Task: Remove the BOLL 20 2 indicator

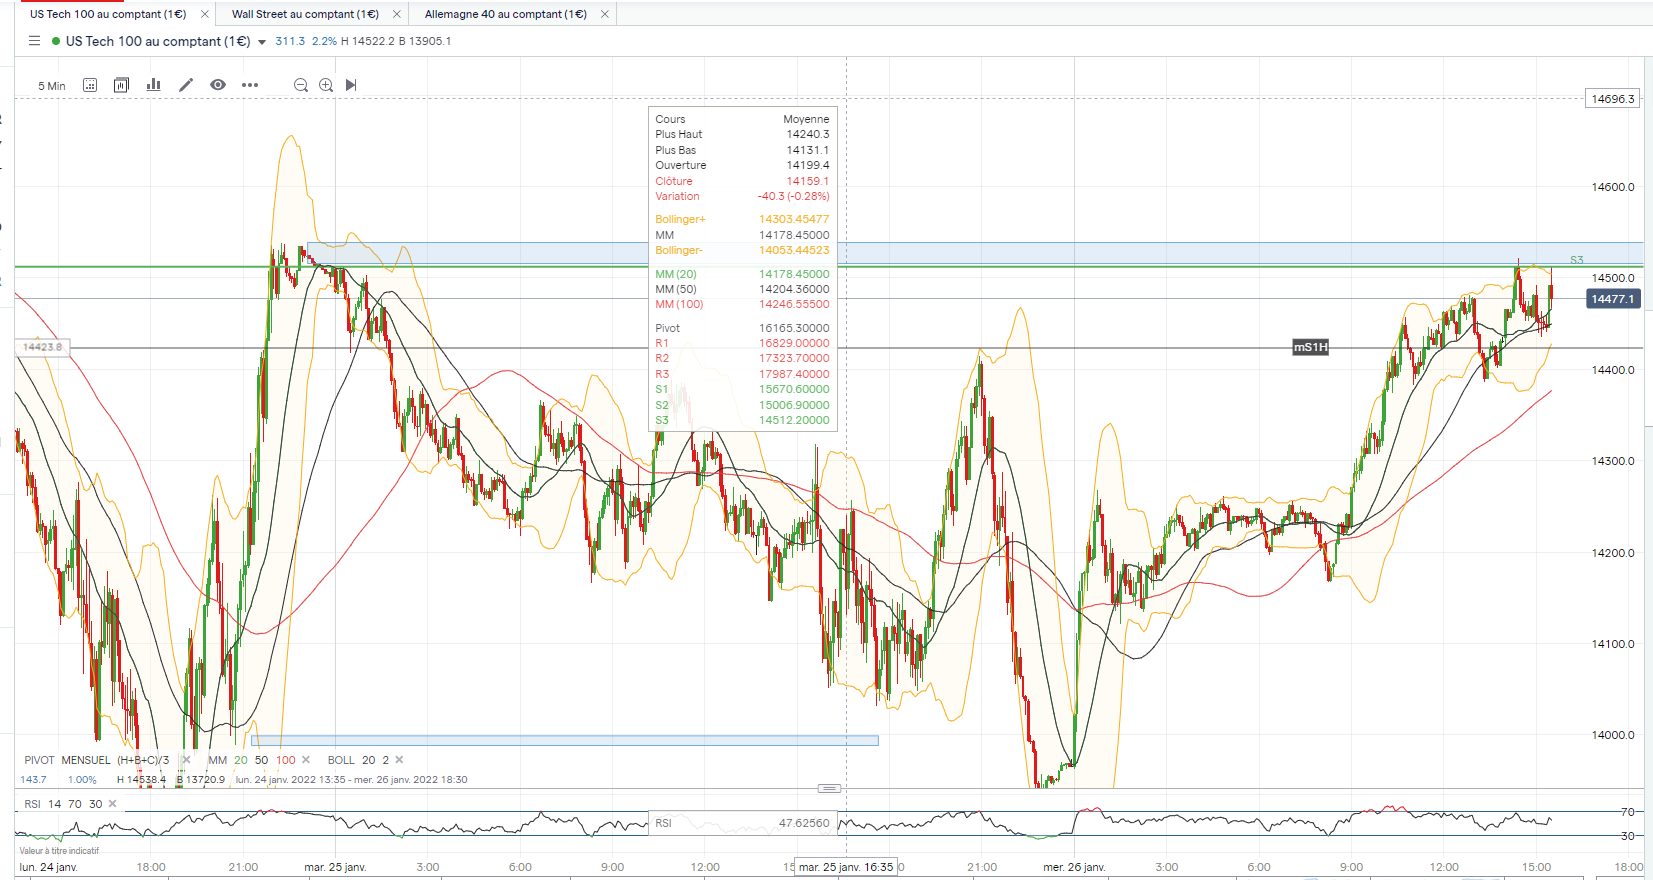Action: pos(399,760)
